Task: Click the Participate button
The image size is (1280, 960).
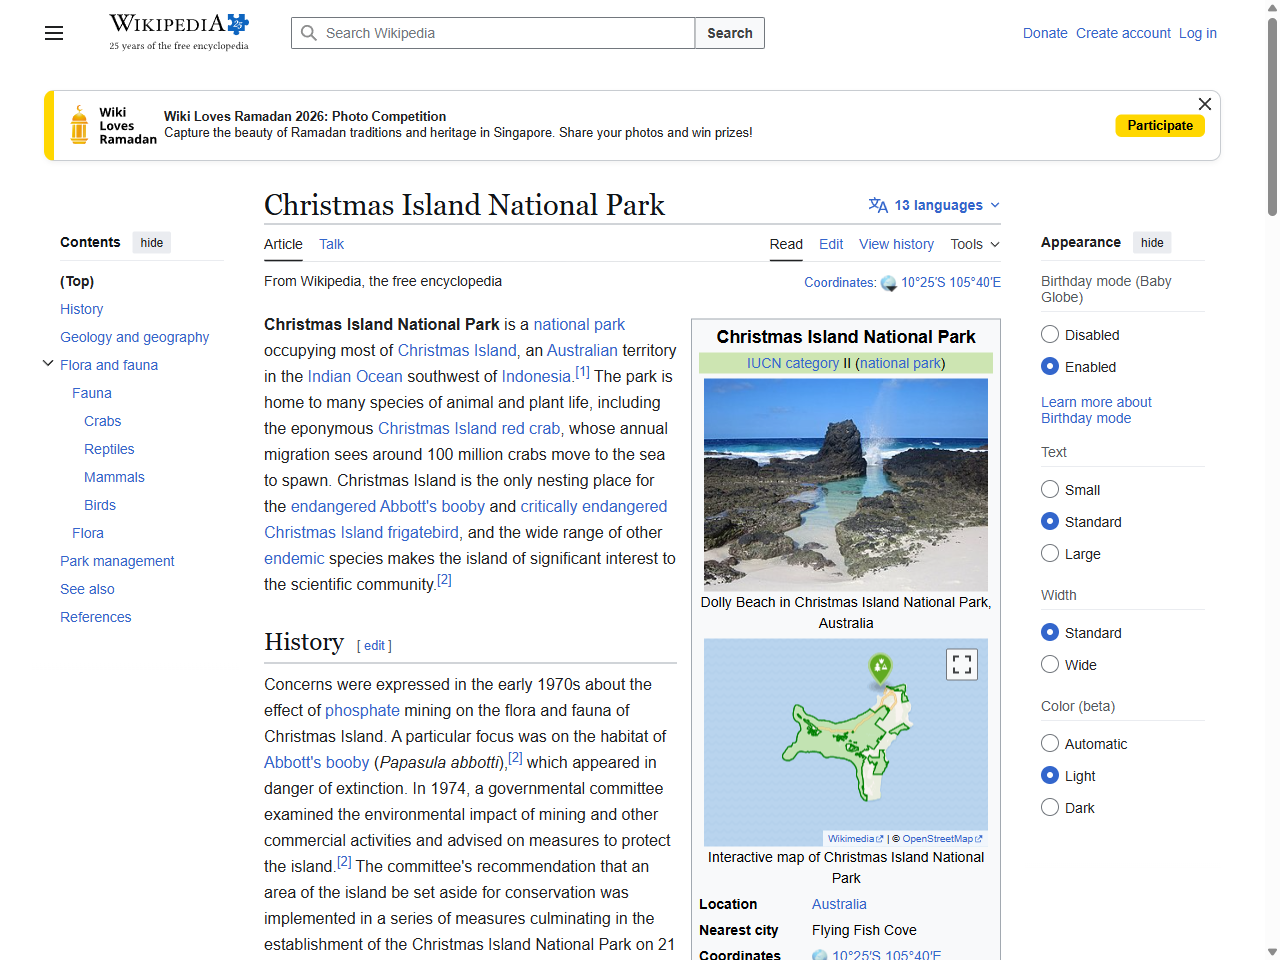Action: [x=1160, y=125]
